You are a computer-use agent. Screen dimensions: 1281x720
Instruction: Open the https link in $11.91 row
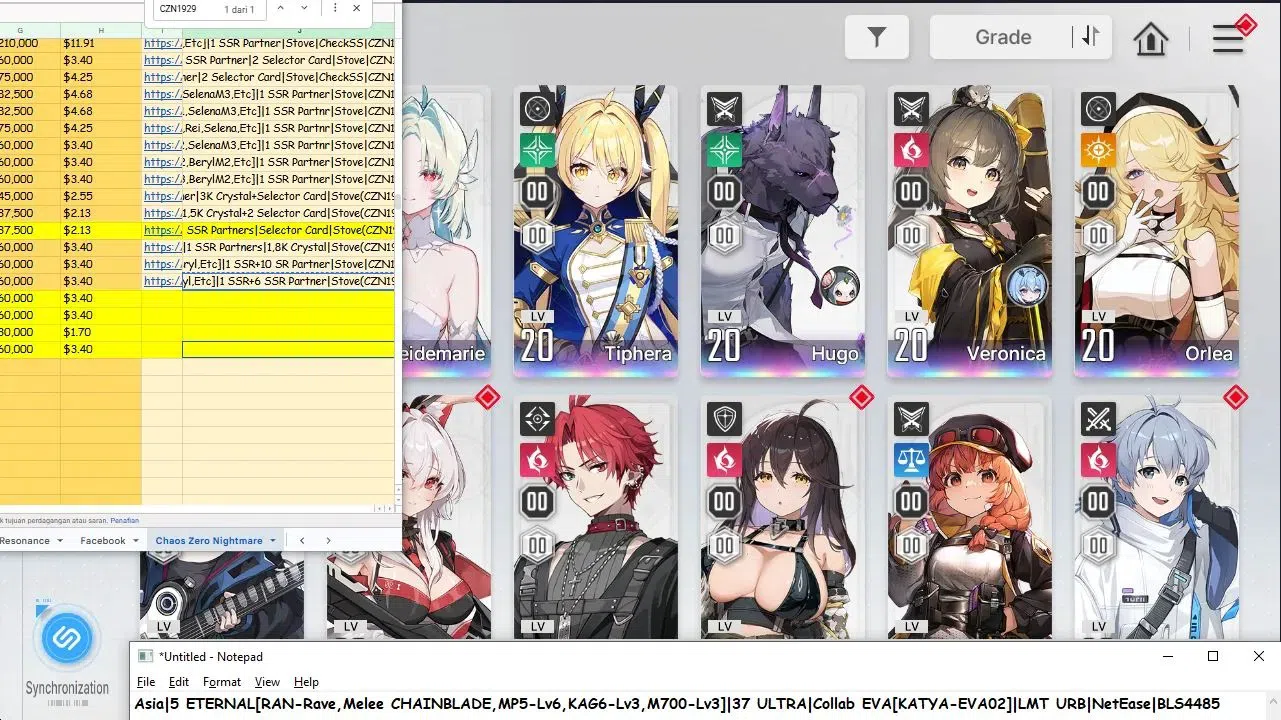pyautogui.click(x=163, y=43)
